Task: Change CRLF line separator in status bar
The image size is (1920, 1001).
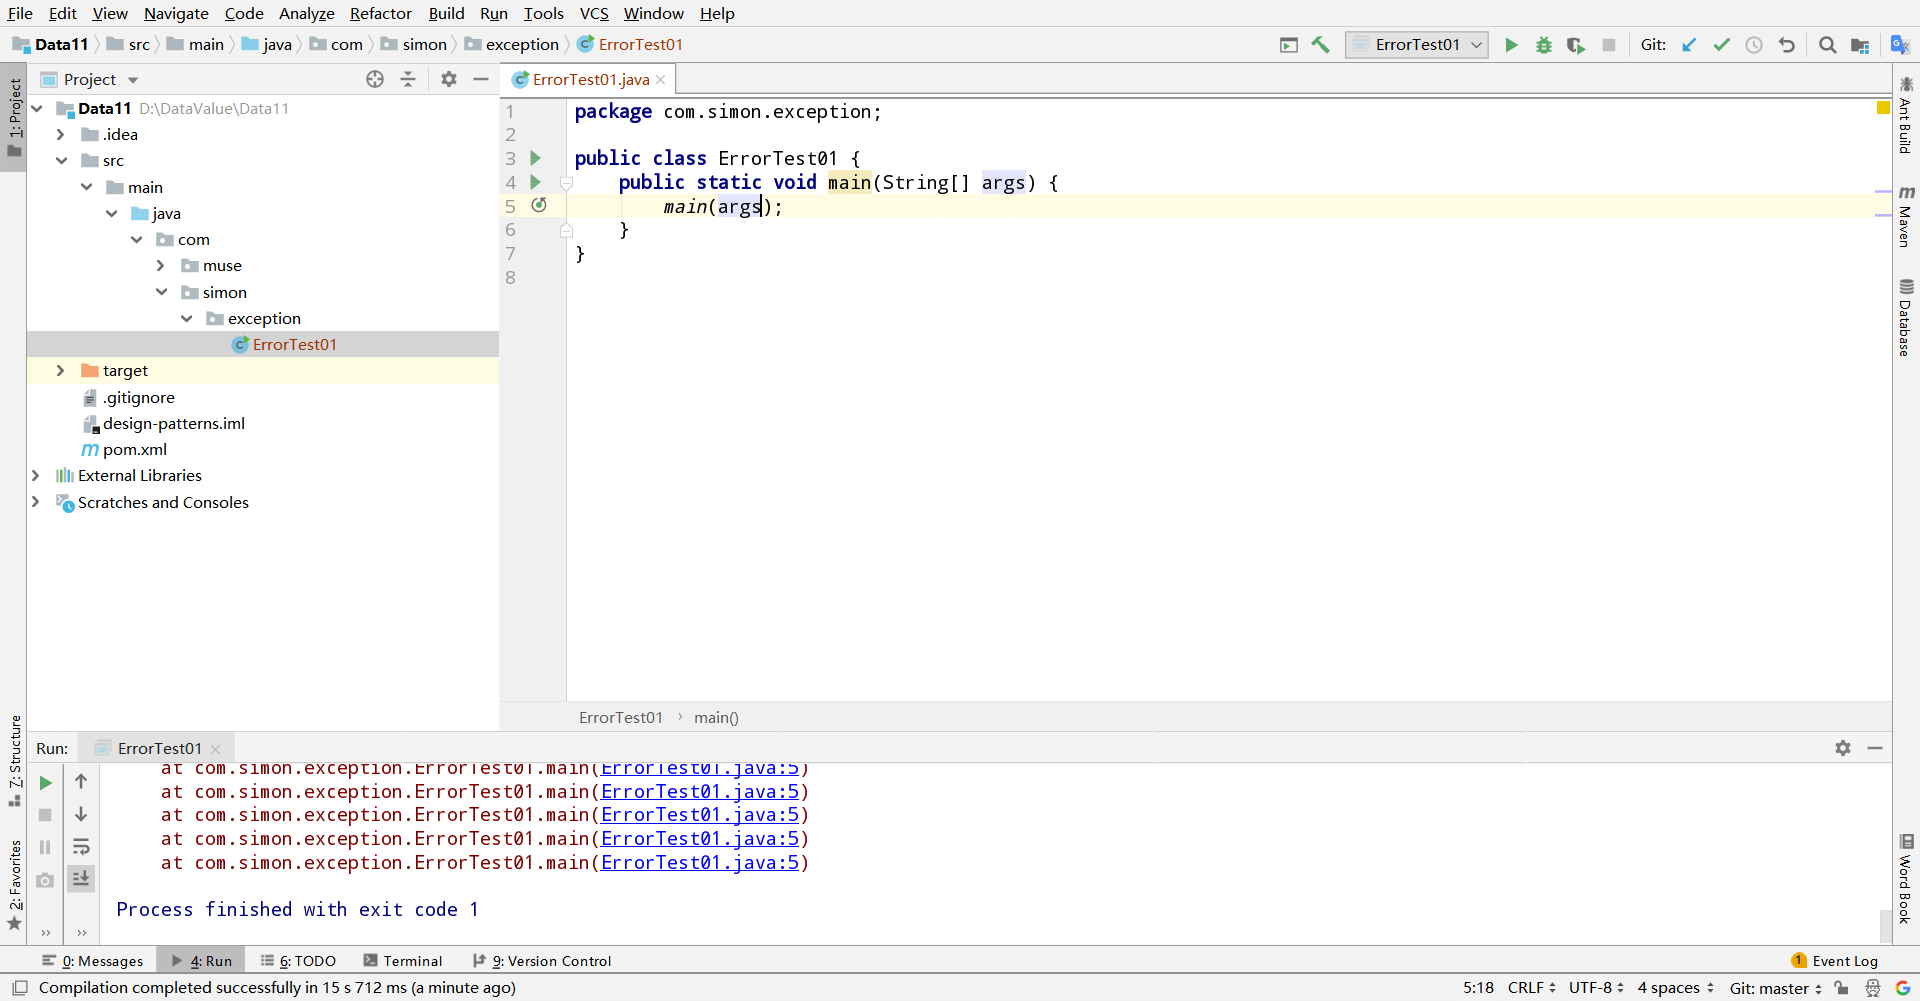Action: point(1531,988)
